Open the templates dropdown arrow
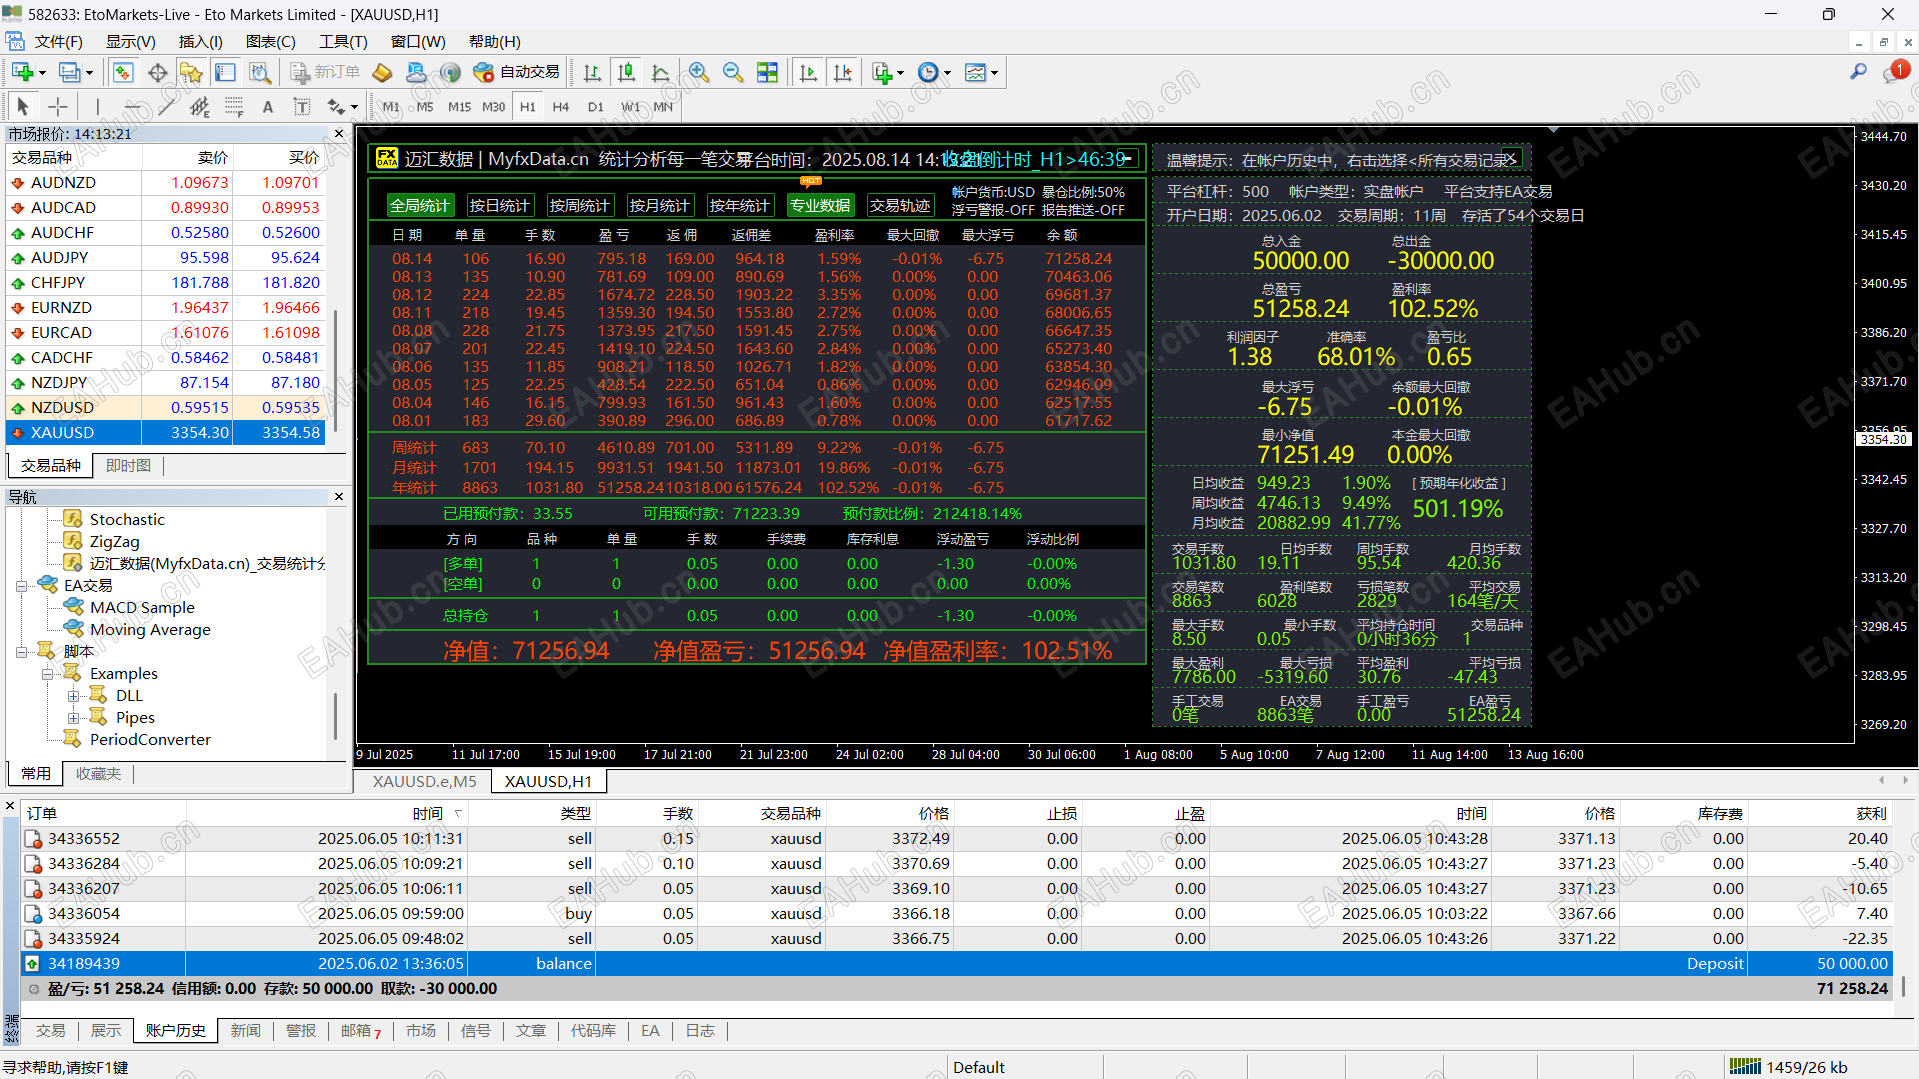The height and width of the screenshot is (1079, 1919). (994, 73)
